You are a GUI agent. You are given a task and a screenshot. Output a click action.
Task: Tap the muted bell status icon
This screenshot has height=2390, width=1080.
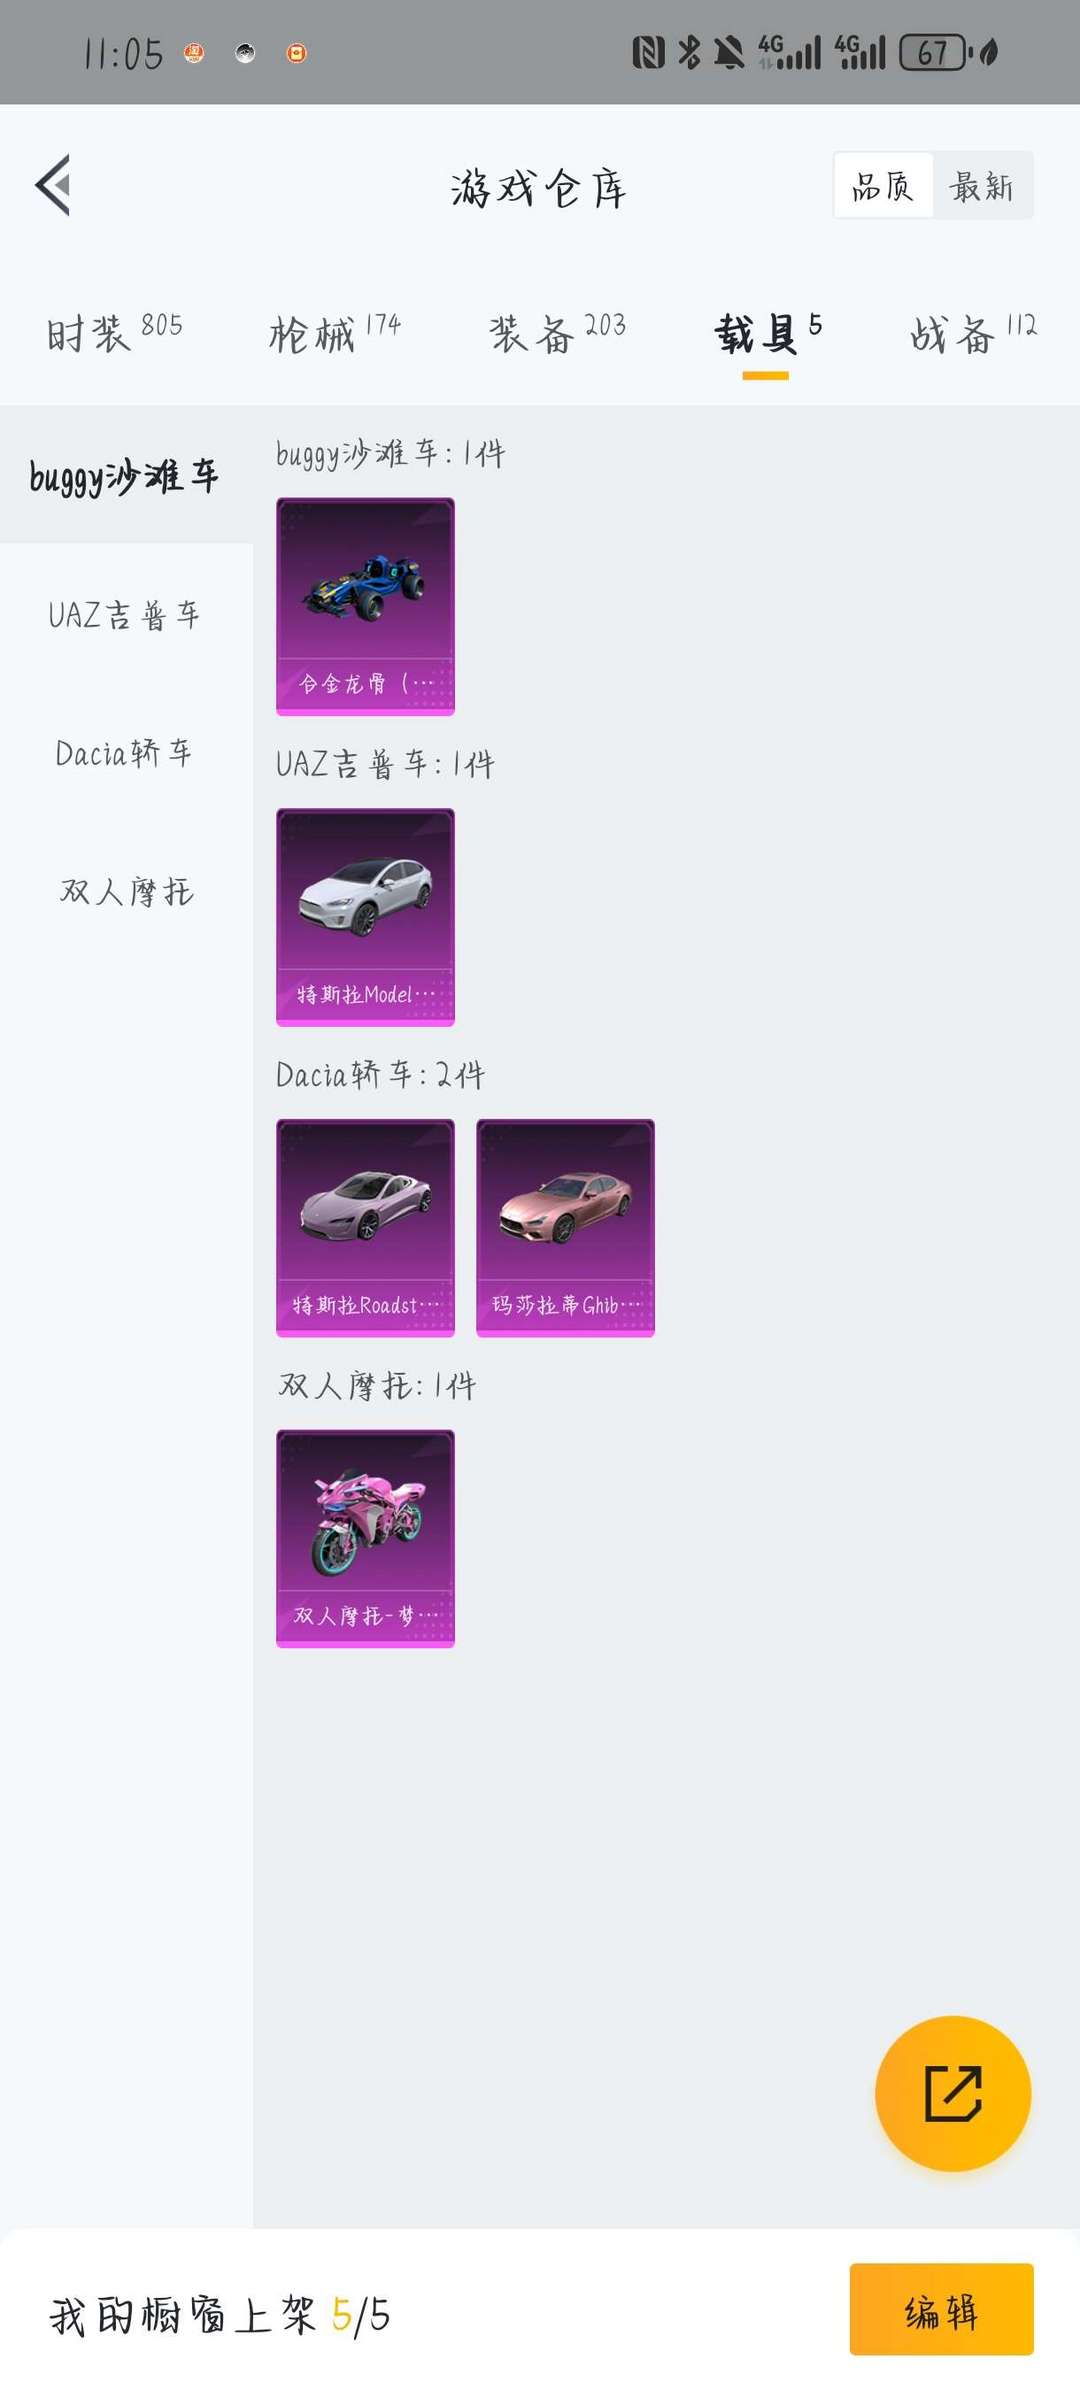pyautogui.click(x=729, y=52)
